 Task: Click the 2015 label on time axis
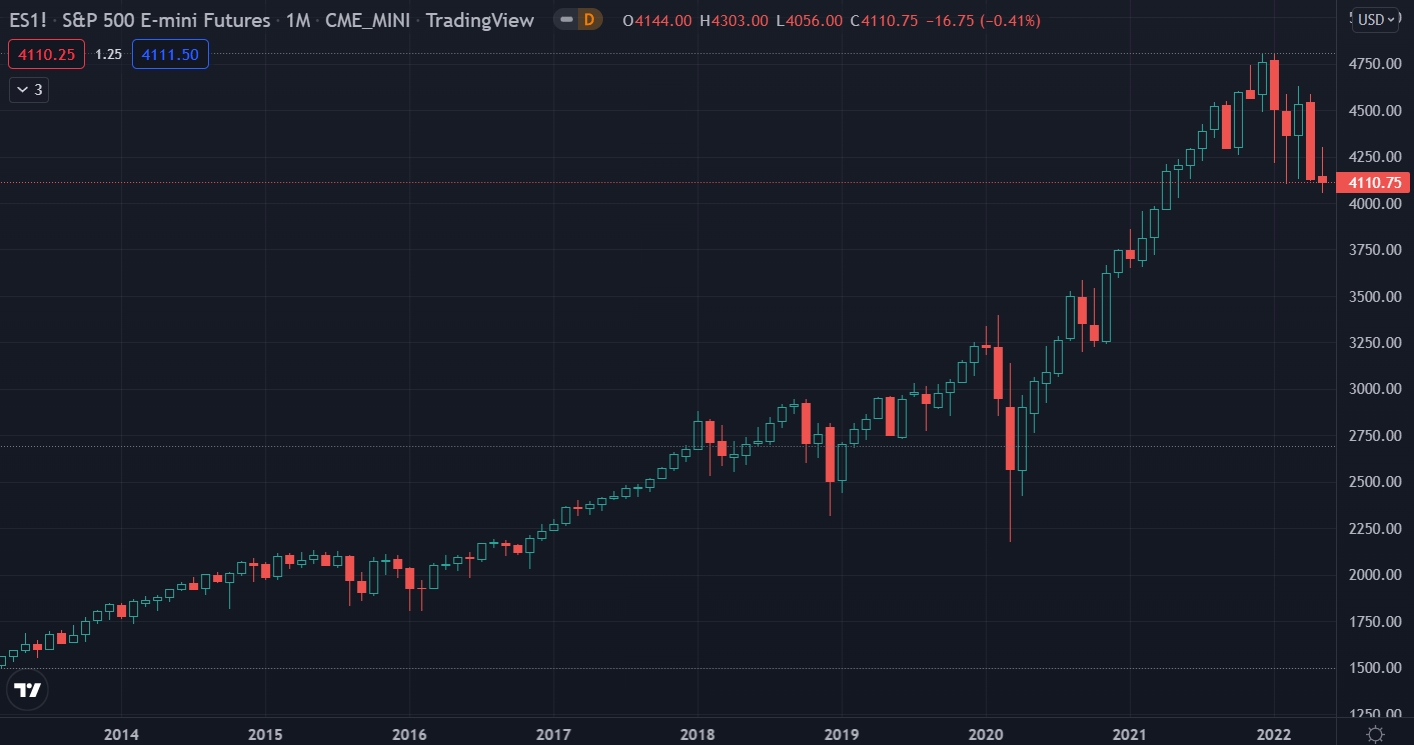pyautogui.click(x=265, y=735)
